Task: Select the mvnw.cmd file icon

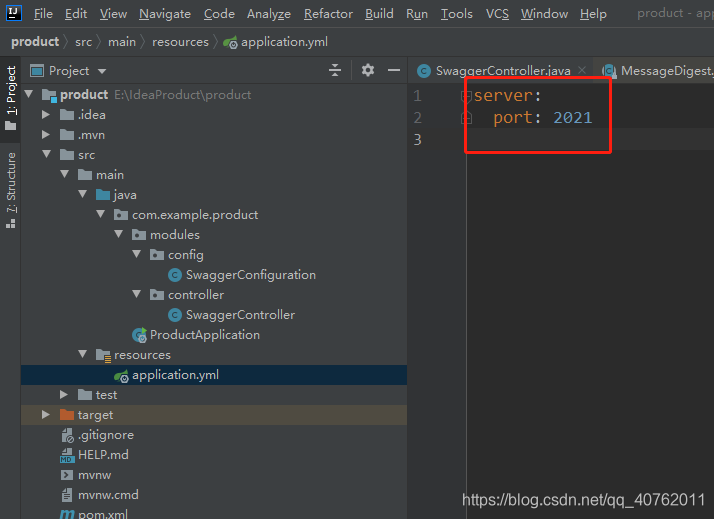Action: 66,495
